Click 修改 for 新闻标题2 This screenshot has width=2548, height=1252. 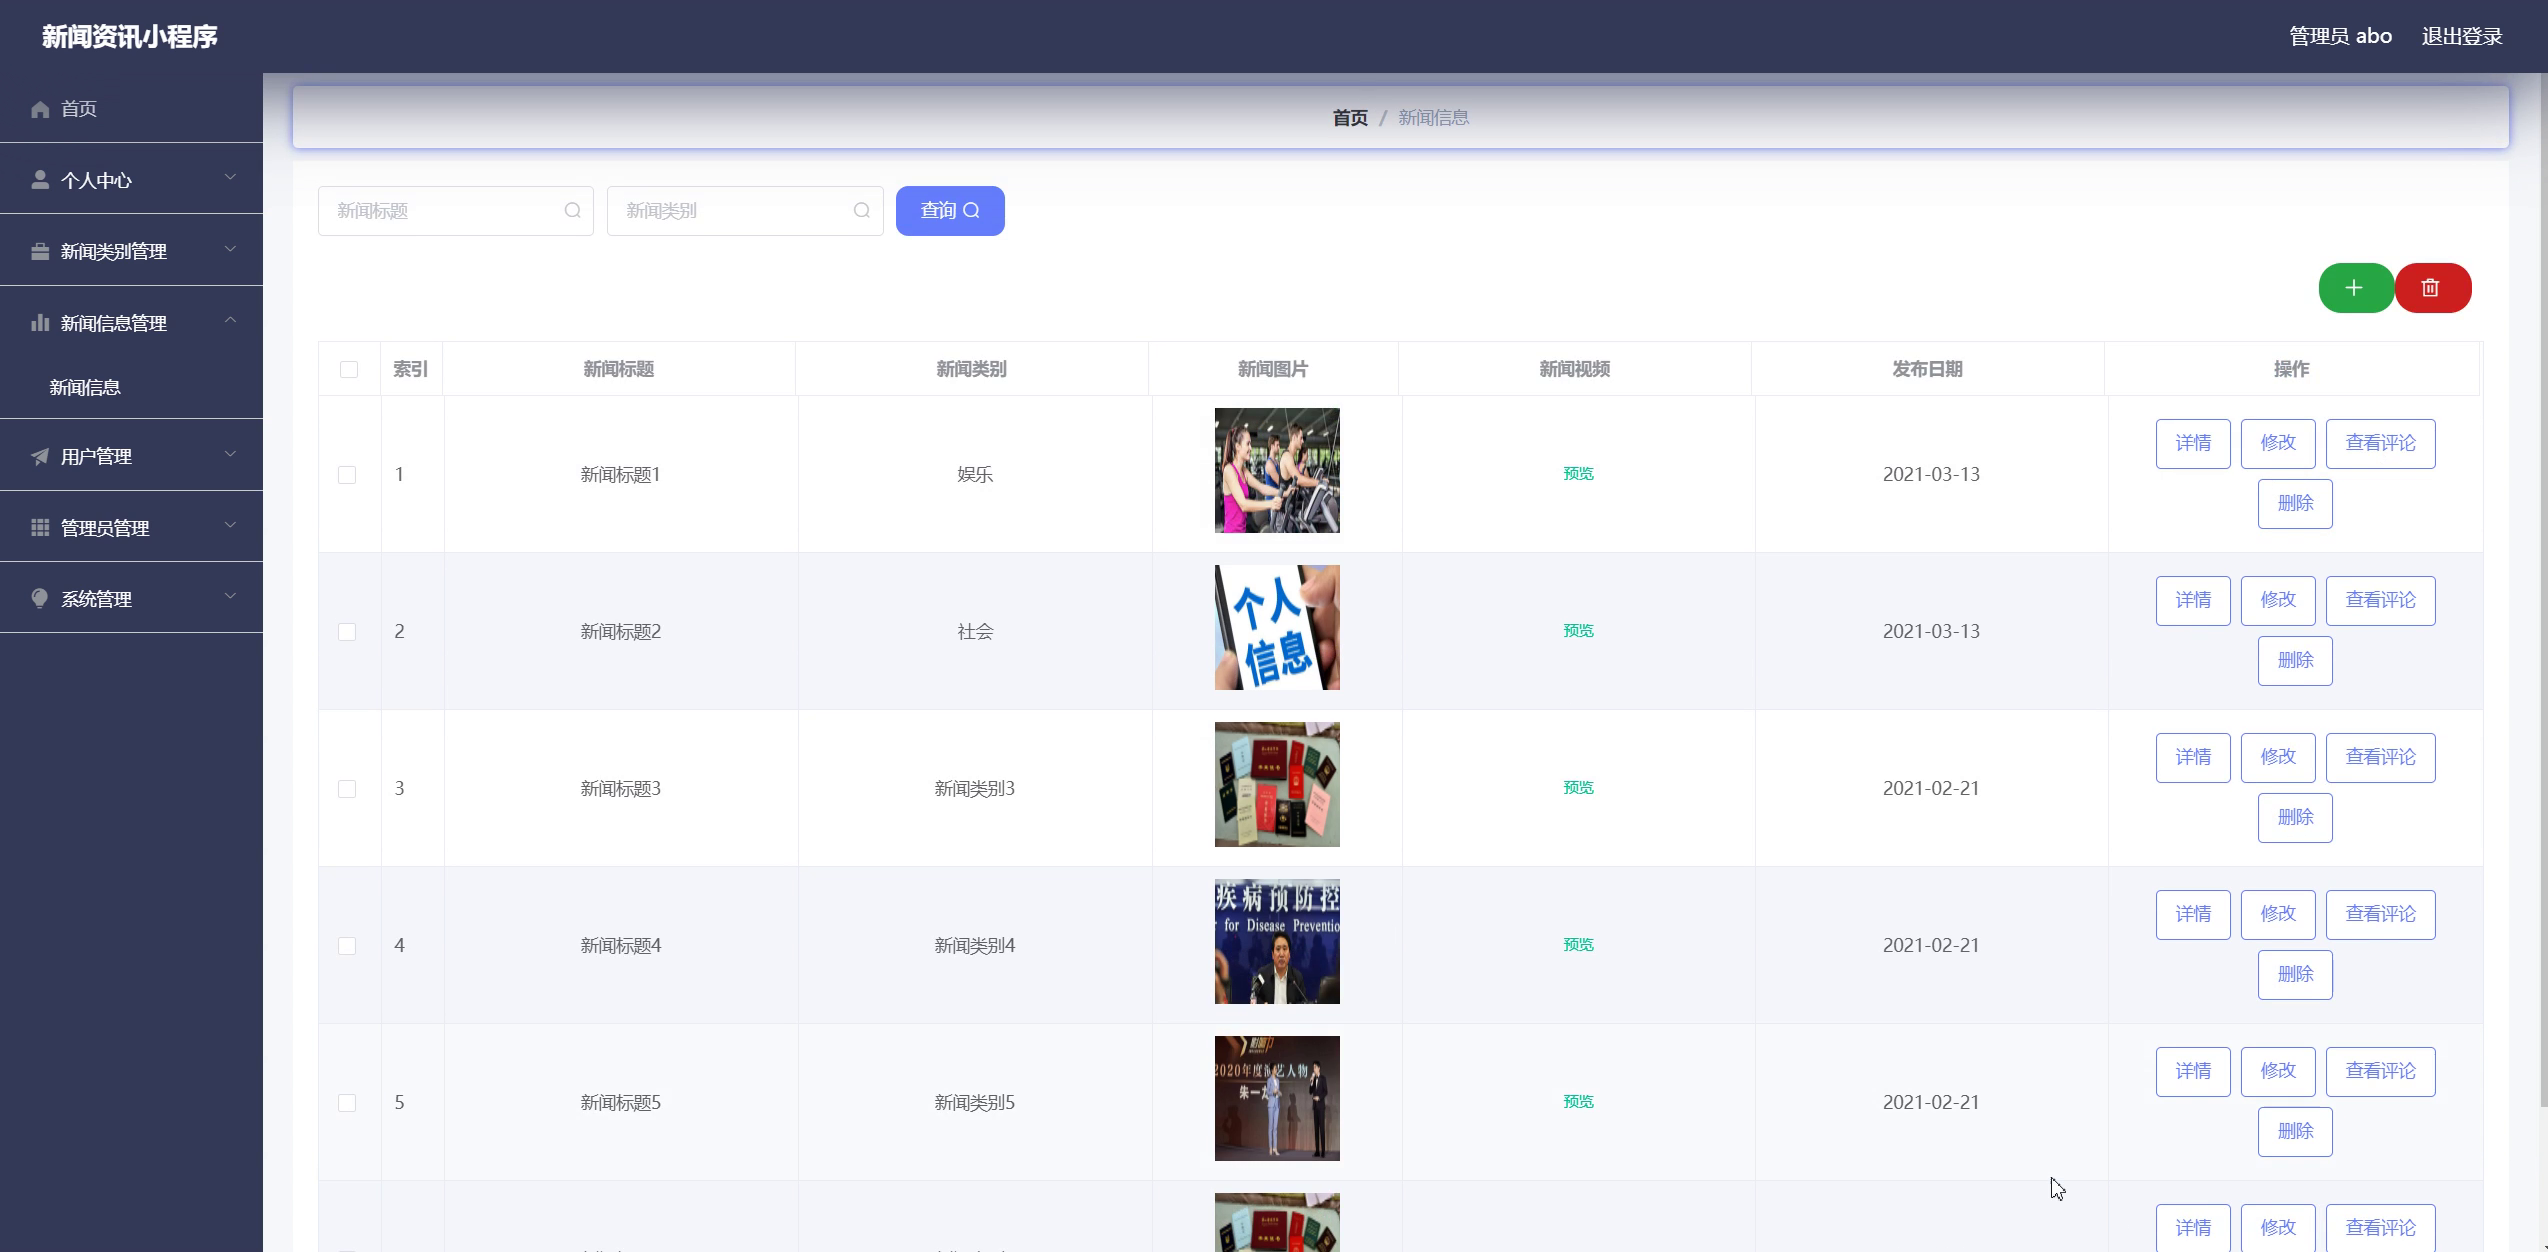tap(2278, 600)
